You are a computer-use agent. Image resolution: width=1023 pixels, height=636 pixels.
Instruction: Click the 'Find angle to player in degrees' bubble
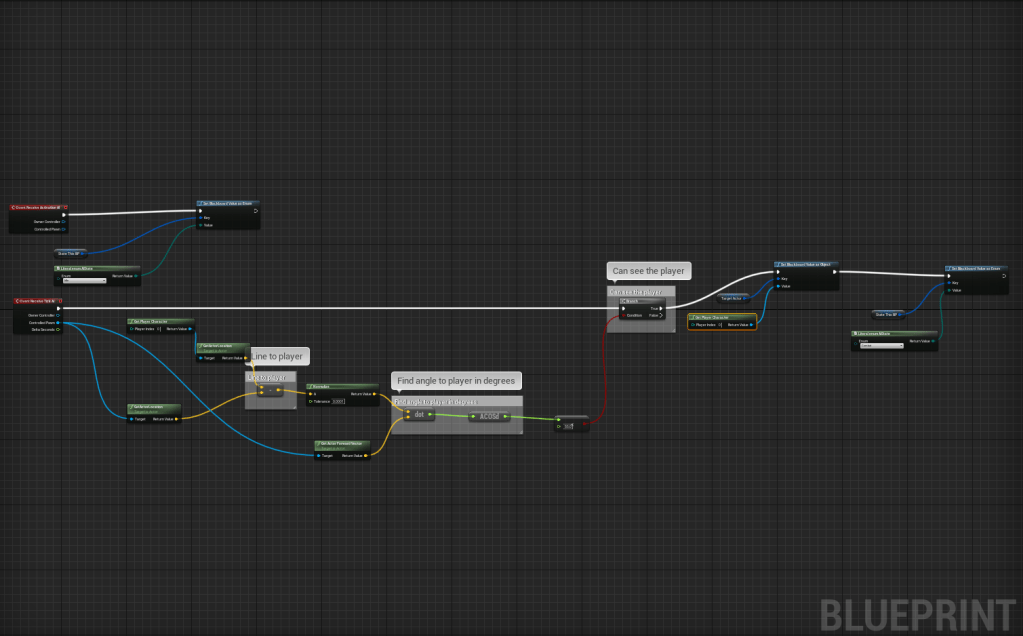point(456,381)
